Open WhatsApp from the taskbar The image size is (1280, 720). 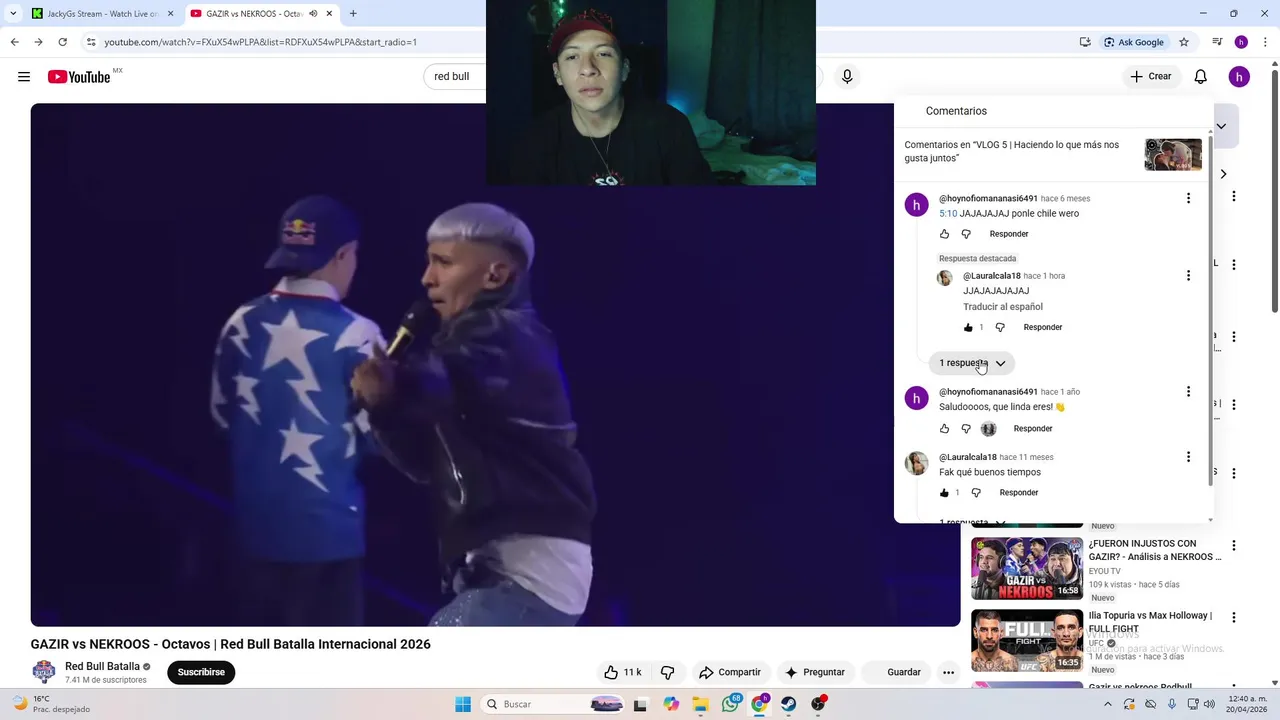point(731,704)
